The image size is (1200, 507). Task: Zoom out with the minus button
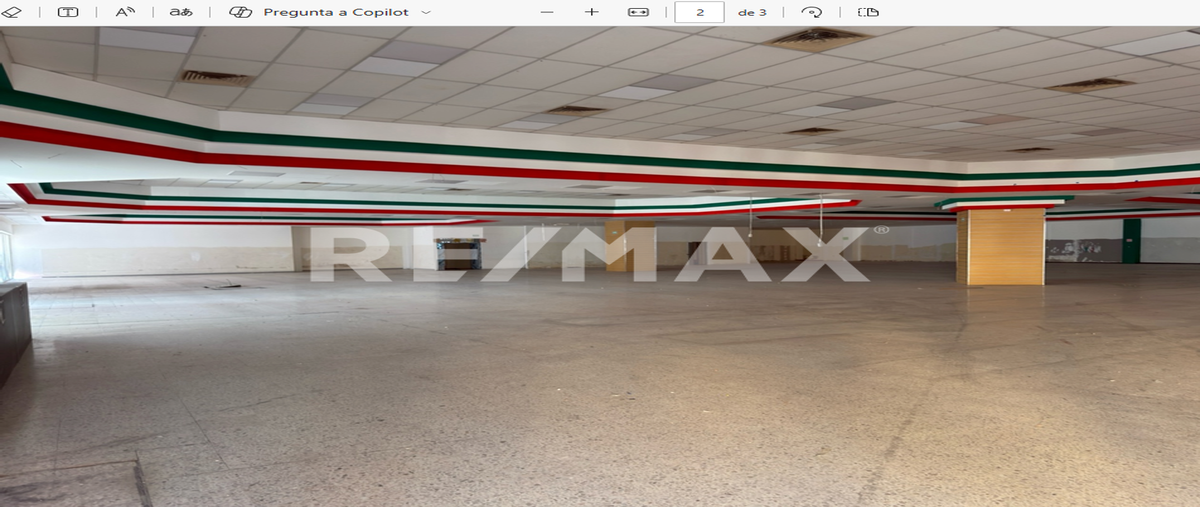tap(547, 12)
